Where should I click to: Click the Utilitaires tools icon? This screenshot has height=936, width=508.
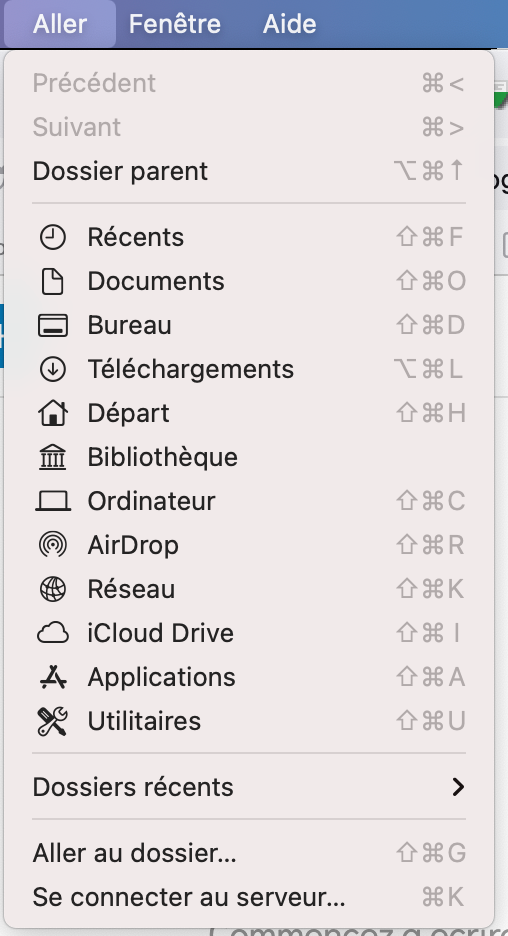coord(53,722)
